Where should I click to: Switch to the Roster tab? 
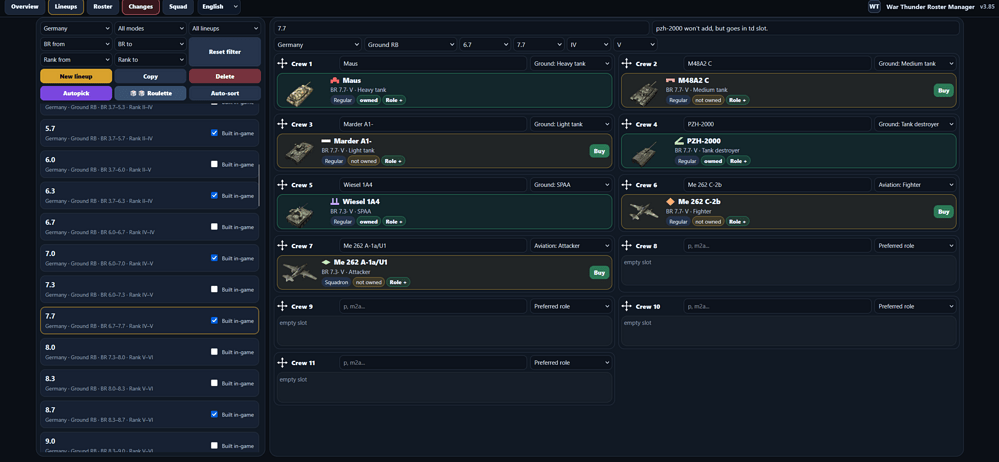click(x=103, y=6)
